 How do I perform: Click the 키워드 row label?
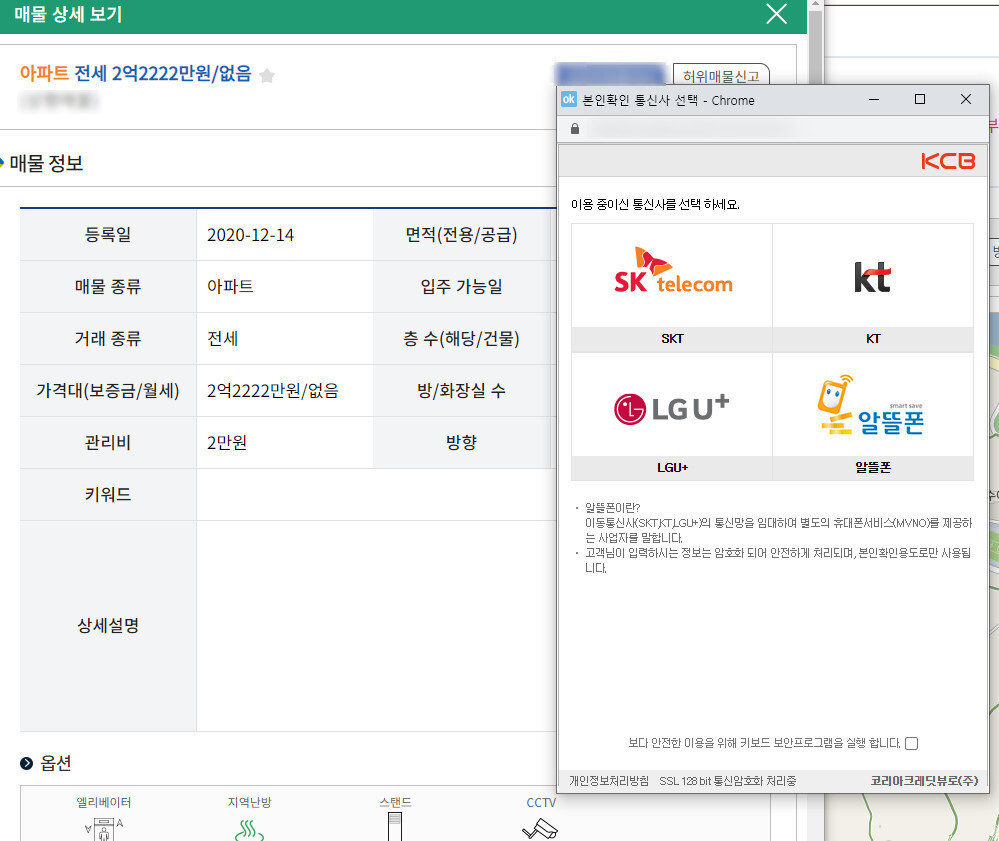tap(108, 494)
